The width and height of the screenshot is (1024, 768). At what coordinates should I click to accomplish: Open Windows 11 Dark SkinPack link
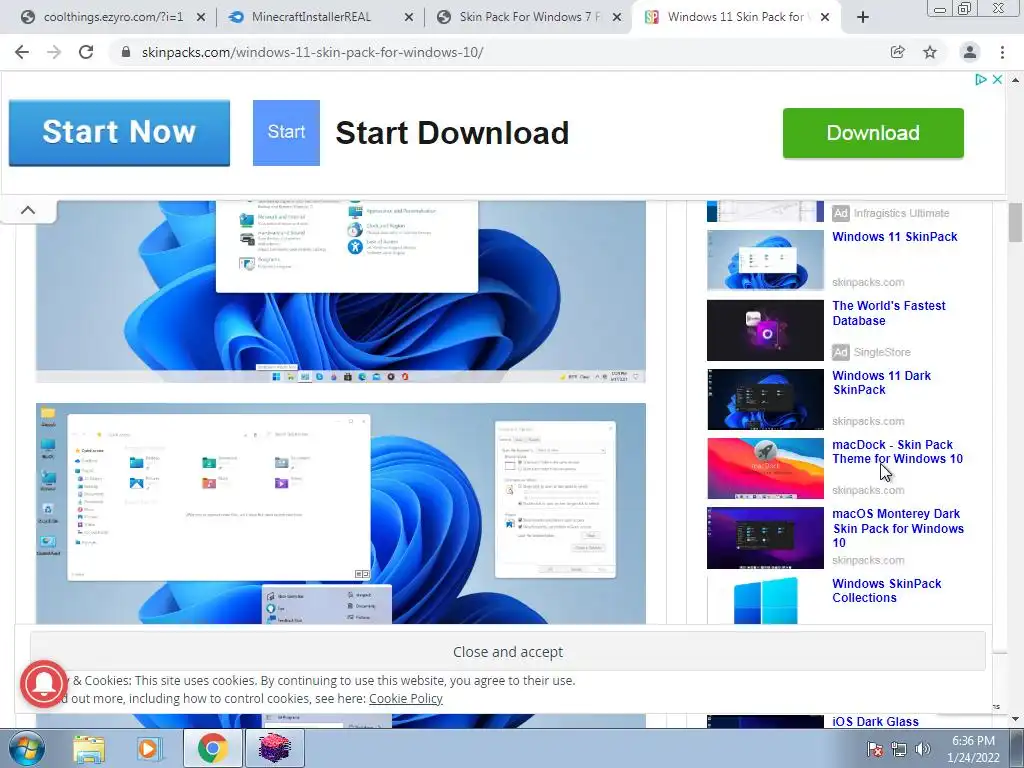pyautogui.click(x=882, y=383)
